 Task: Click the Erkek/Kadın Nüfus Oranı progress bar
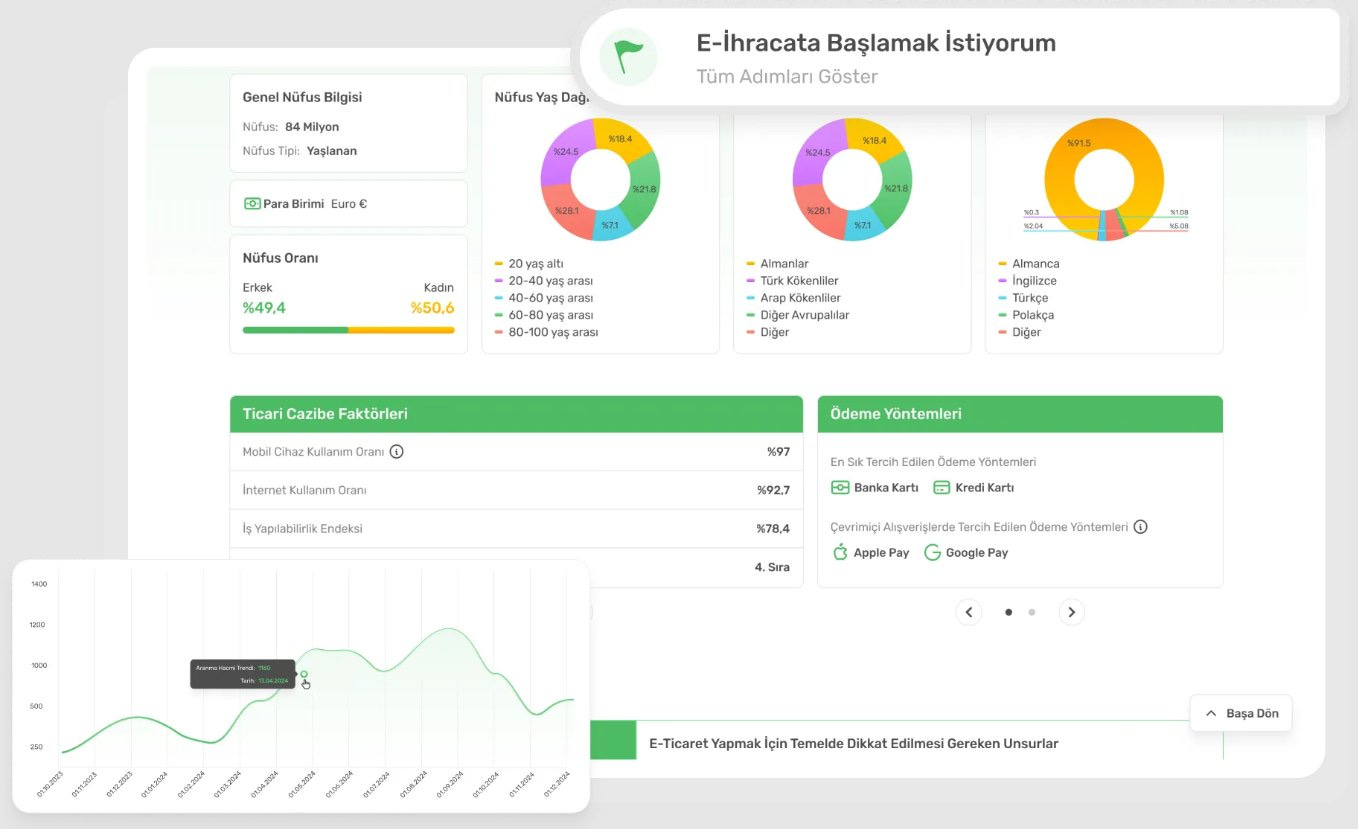point(349,329)
